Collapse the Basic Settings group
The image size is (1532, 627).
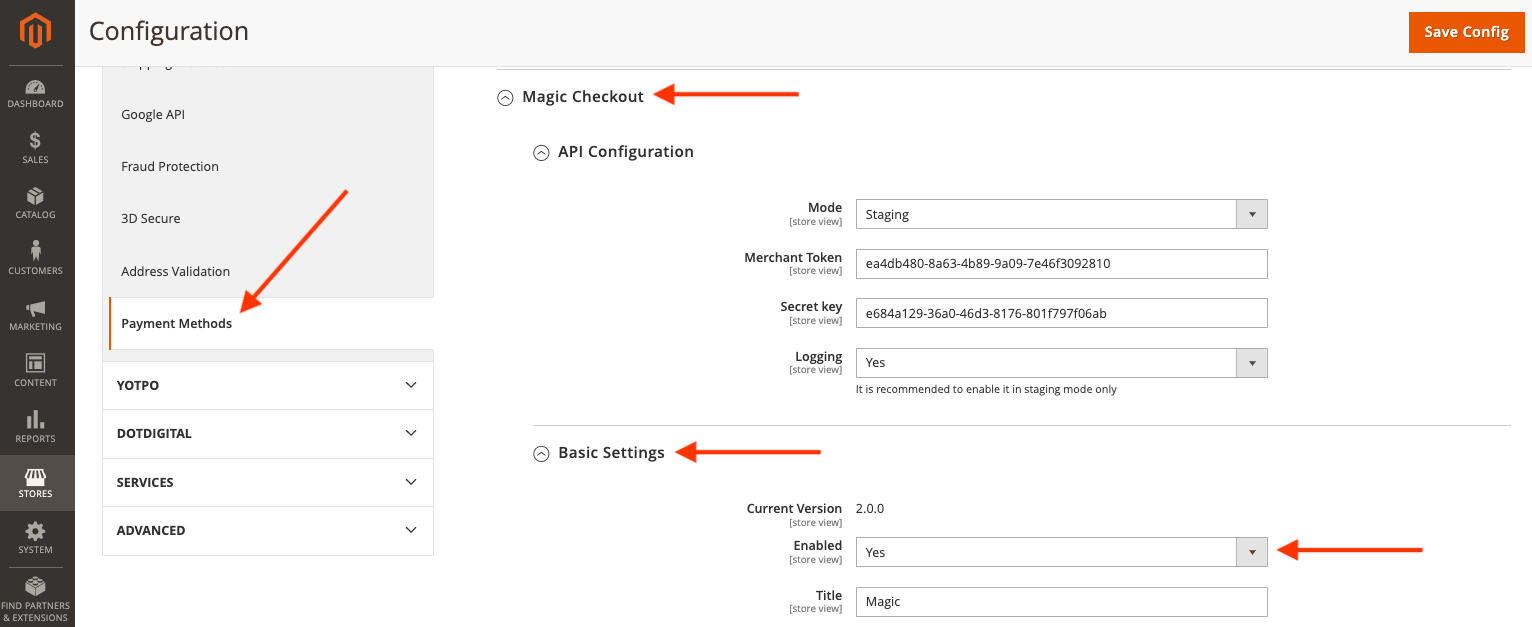[599, 453]
